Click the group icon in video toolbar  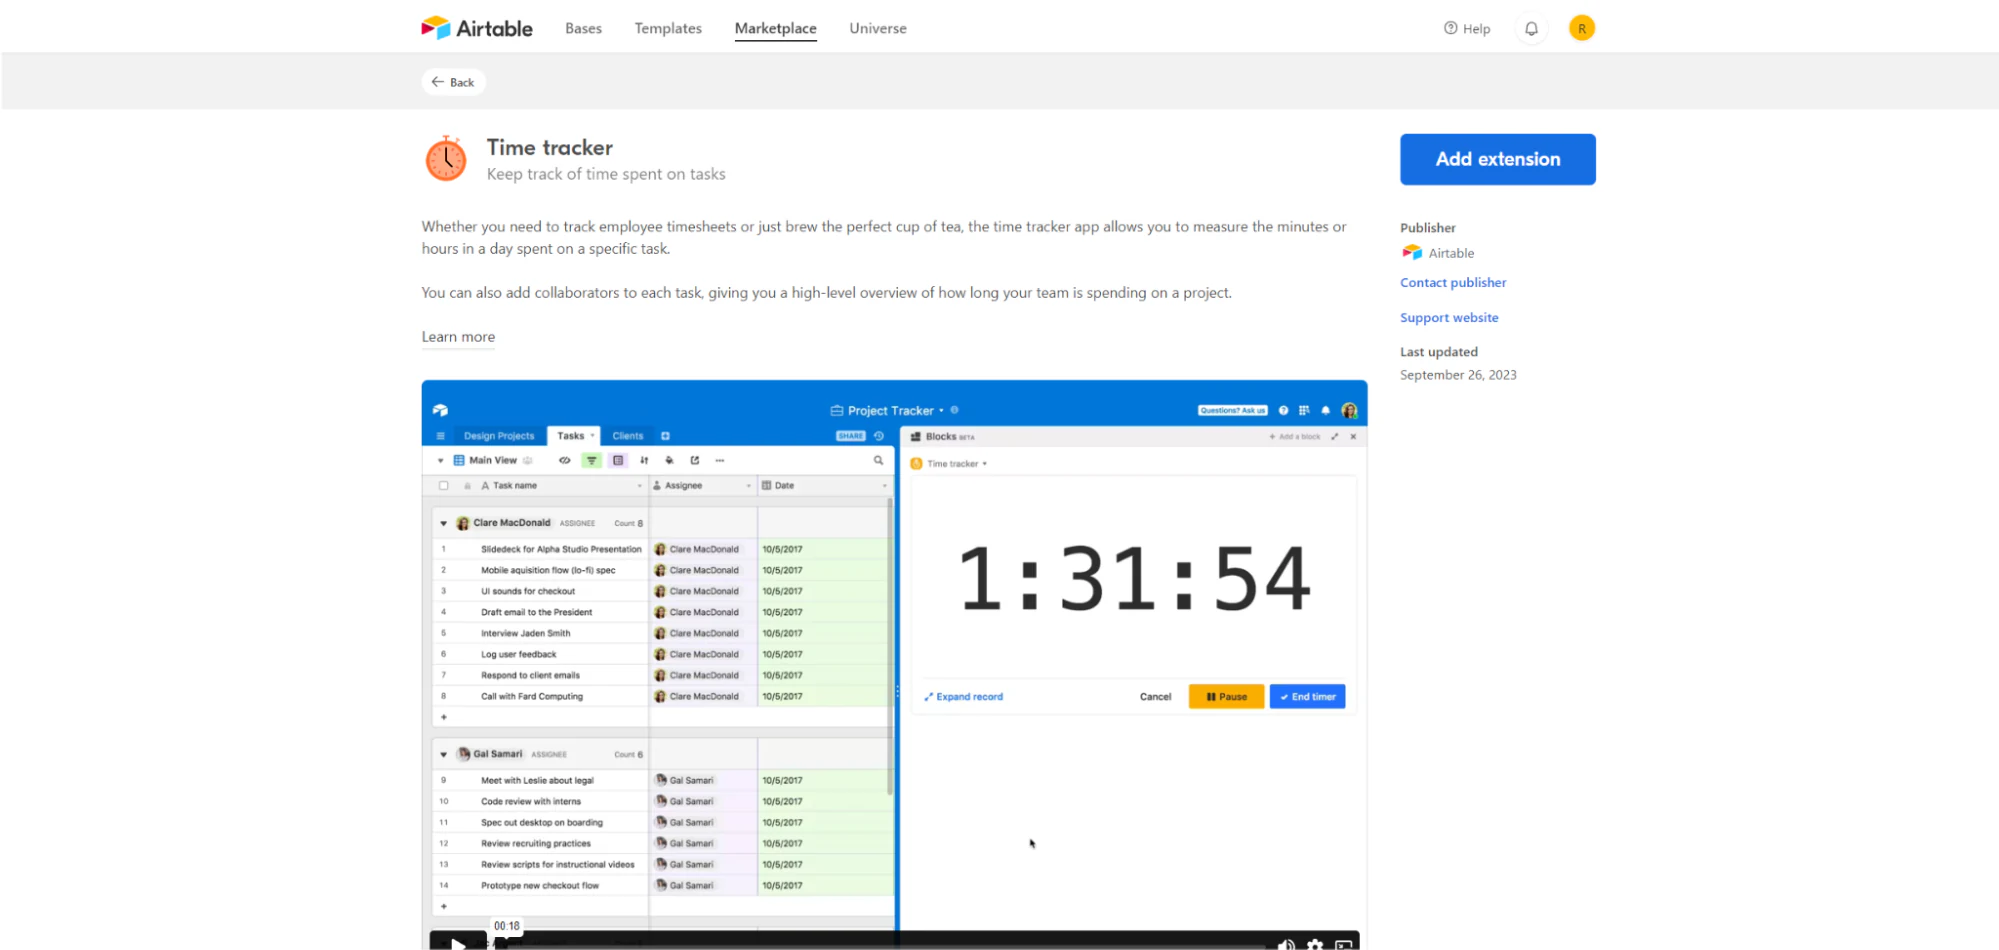click(x=618, y=461)
